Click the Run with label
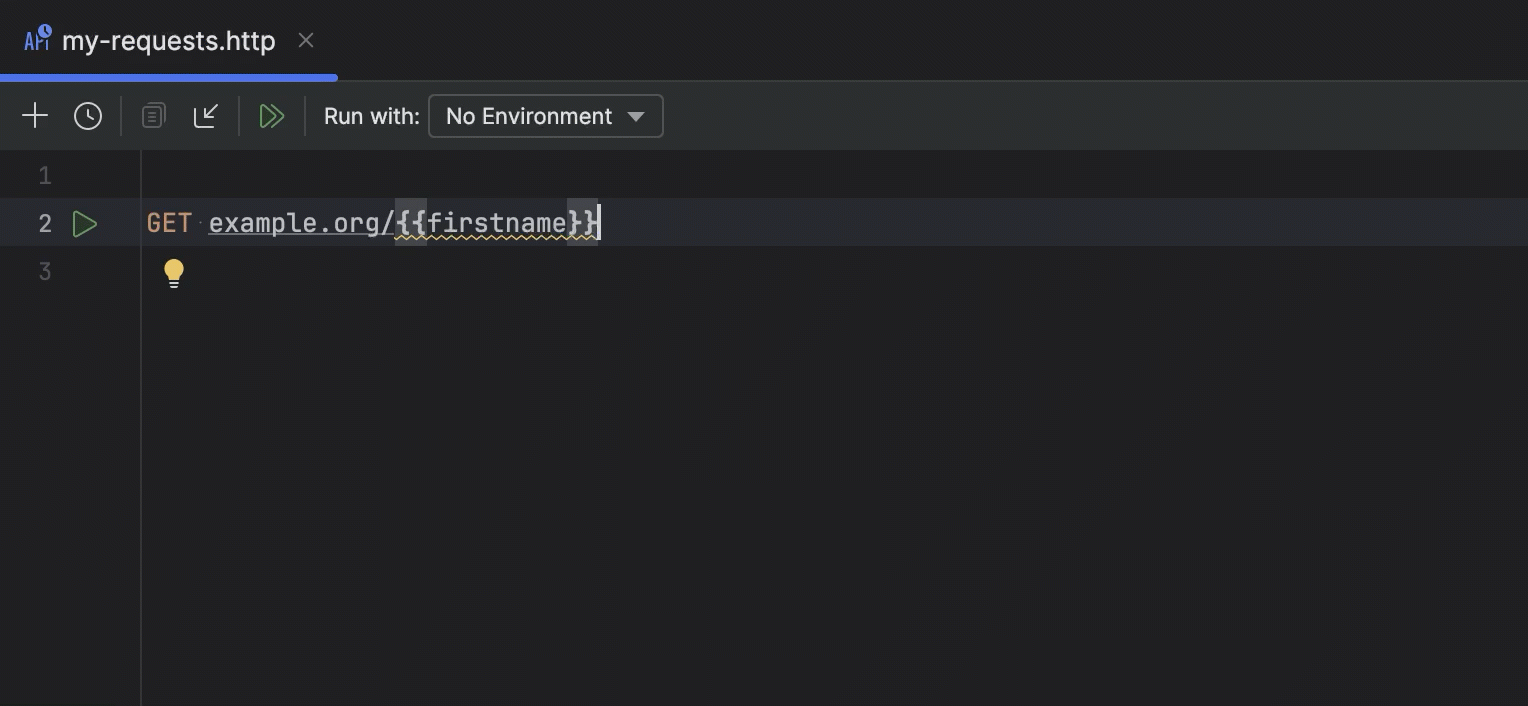The width and height of the screenshot is (1528, 706). [x=371, y=116]
